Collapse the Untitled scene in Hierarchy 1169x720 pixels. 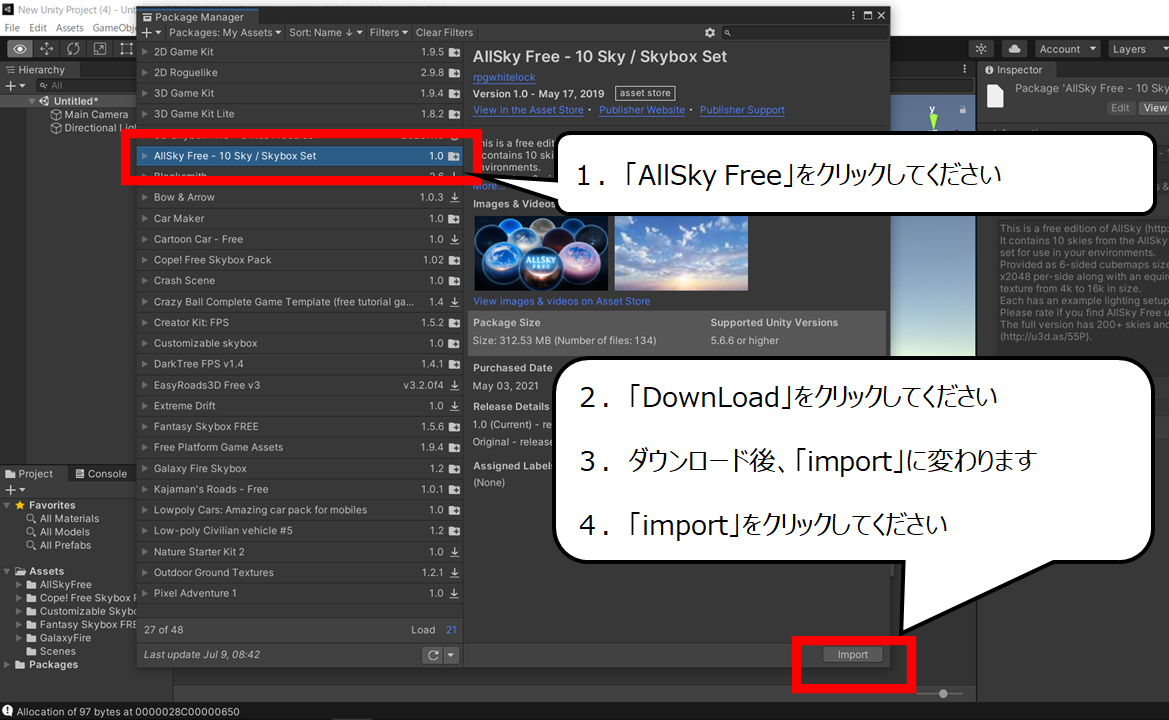coord(32,101)
